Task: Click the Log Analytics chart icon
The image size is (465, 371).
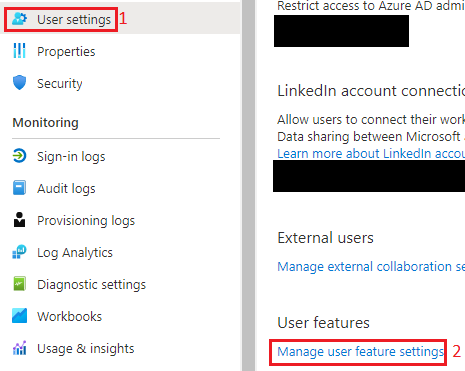Action: point(19,252)
